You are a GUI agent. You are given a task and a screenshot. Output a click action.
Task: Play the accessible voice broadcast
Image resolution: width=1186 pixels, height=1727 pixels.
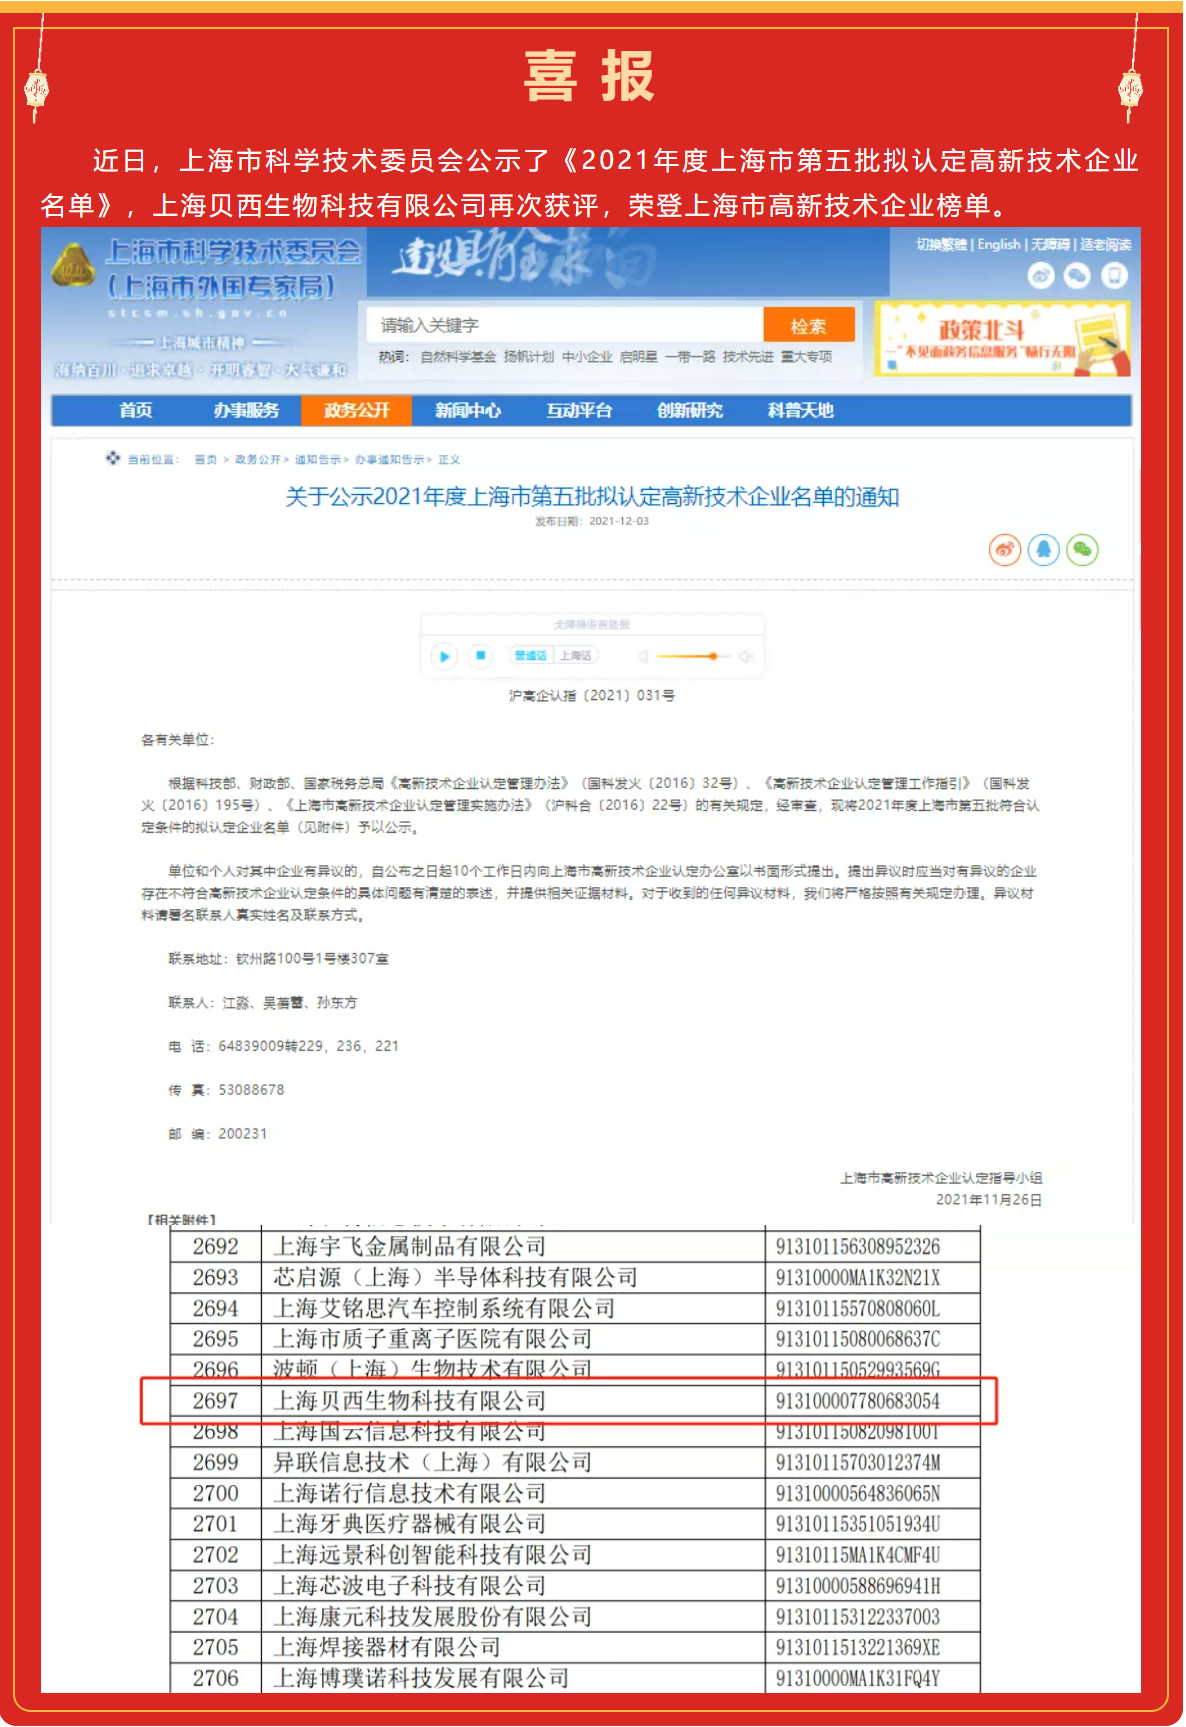coord(444,656)
